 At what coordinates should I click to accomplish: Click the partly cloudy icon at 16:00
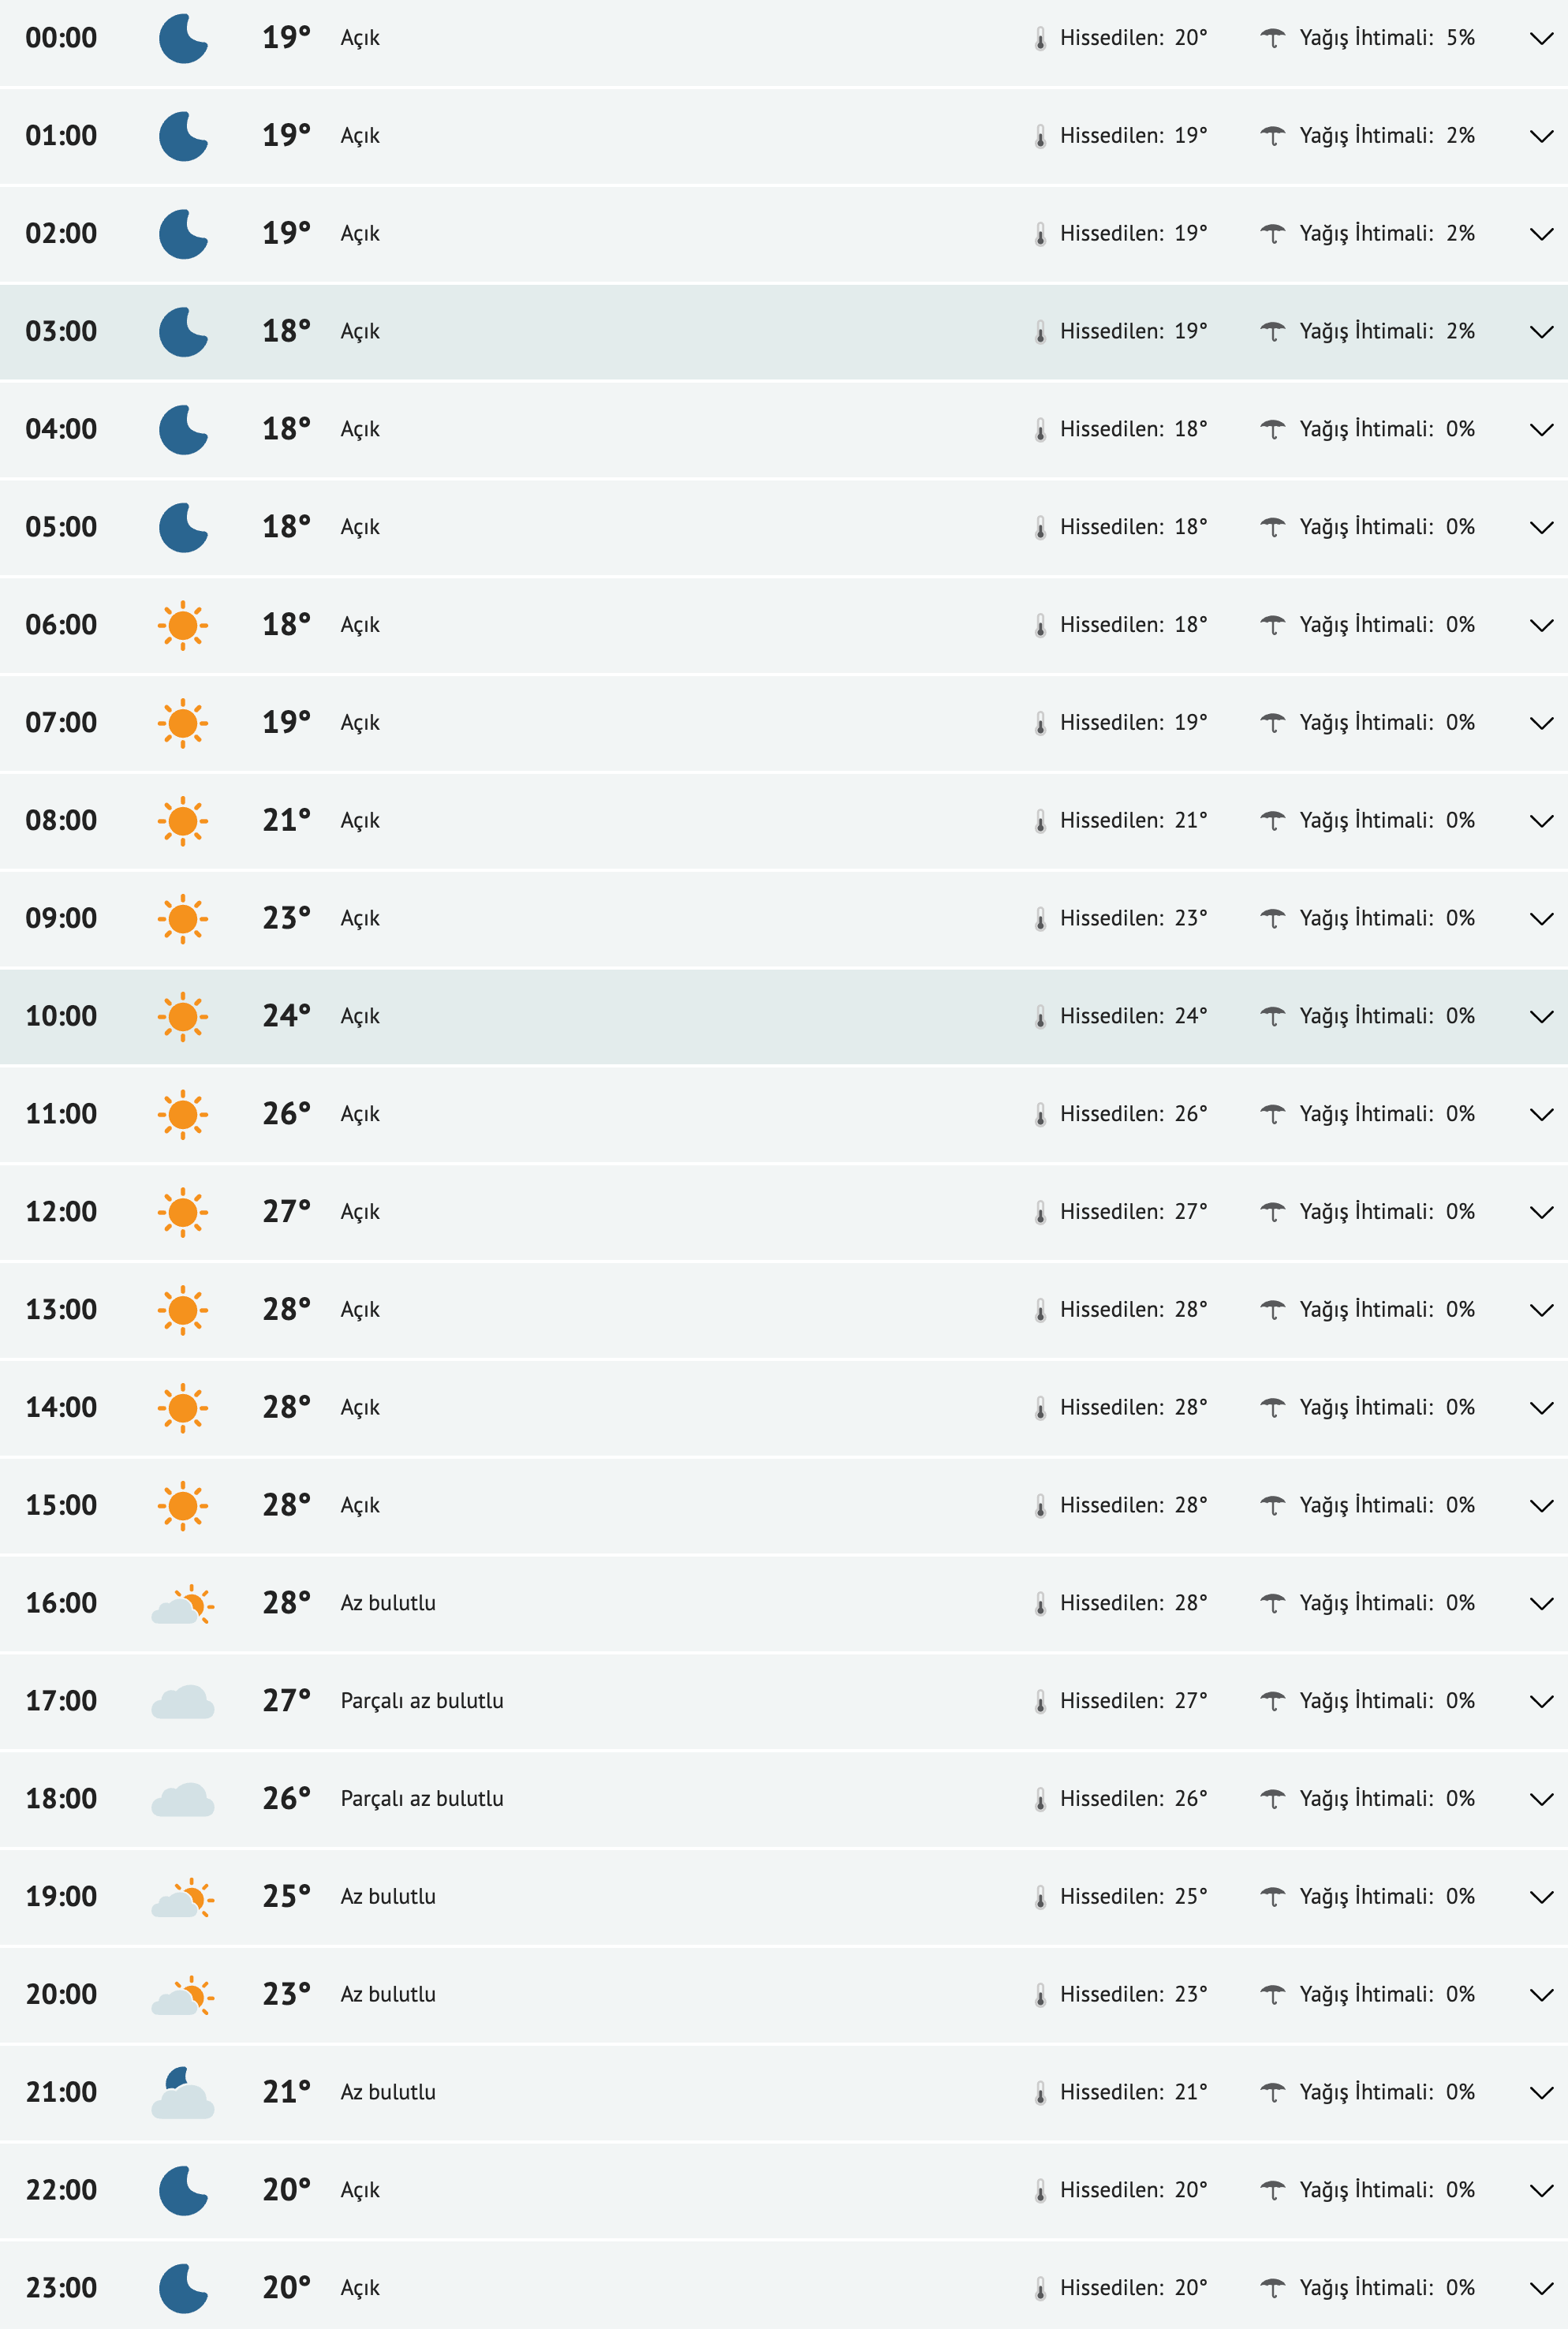(x=183, y=1604)
